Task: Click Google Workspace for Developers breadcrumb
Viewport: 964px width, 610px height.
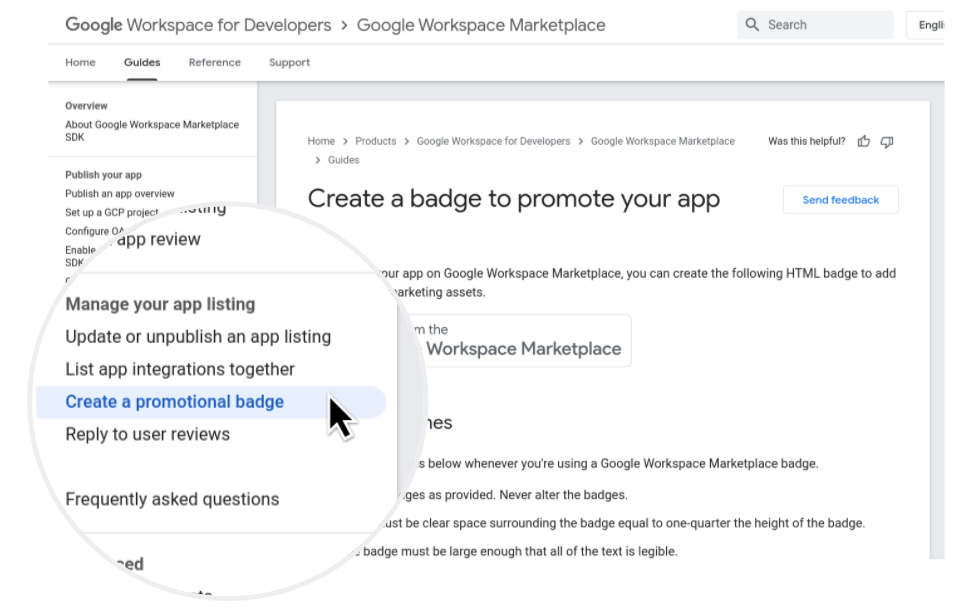Action: 493,141
